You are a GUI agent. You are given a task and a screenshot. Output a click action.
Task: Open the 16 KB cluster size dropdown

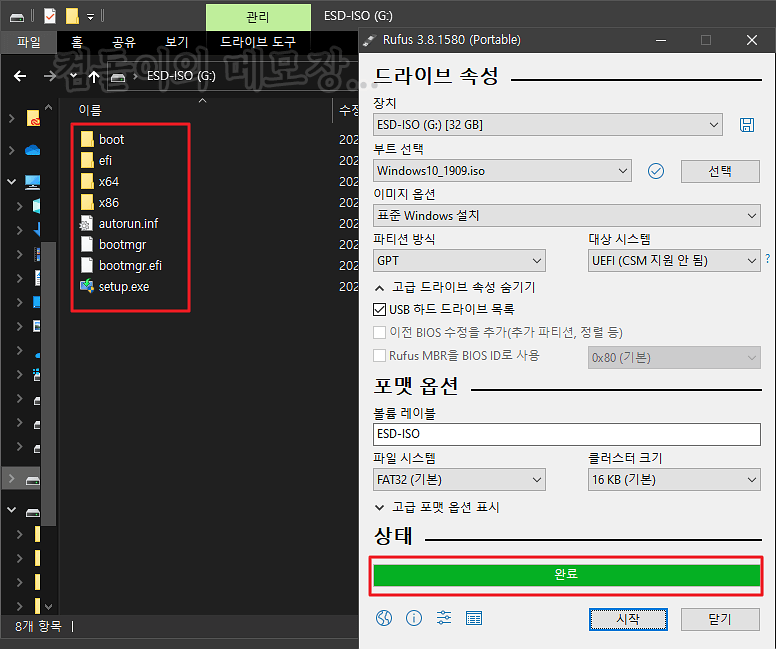tap(674, 480)
